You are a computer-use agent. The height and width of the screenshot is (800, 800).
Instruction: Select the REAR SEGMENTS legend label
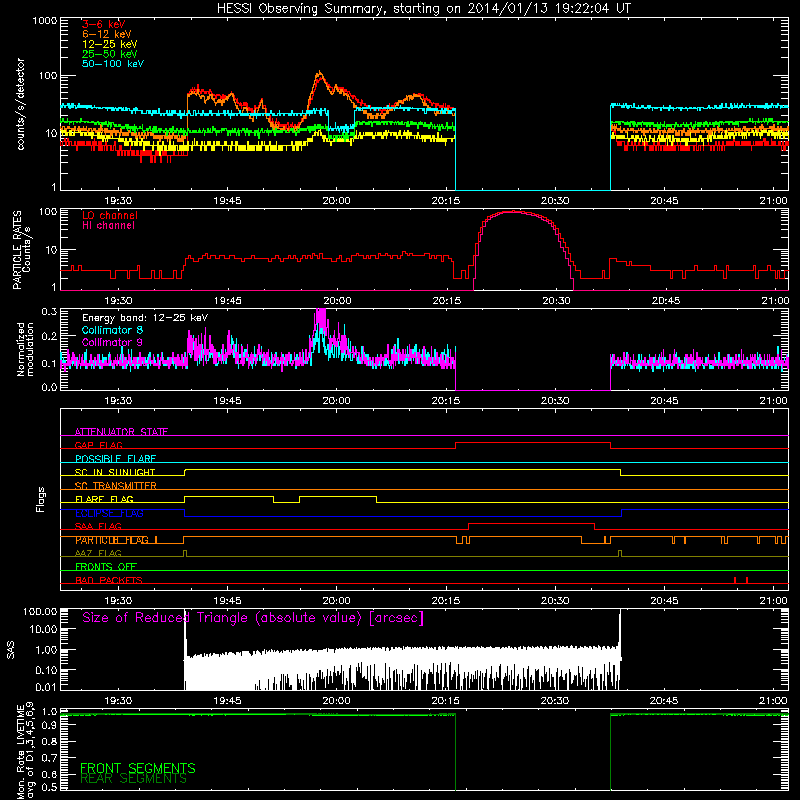pos(133,779)
